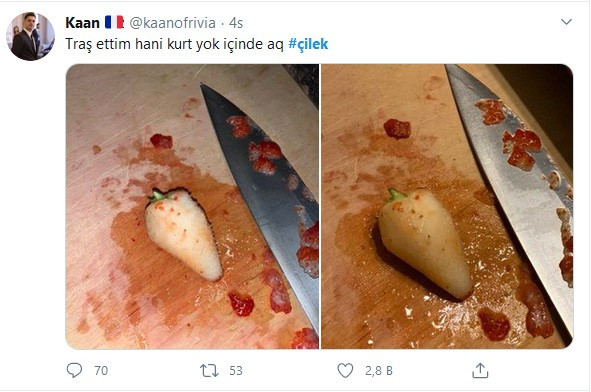
Task: Click the French flag emoji beside Kaan
Action: (114, 22)
